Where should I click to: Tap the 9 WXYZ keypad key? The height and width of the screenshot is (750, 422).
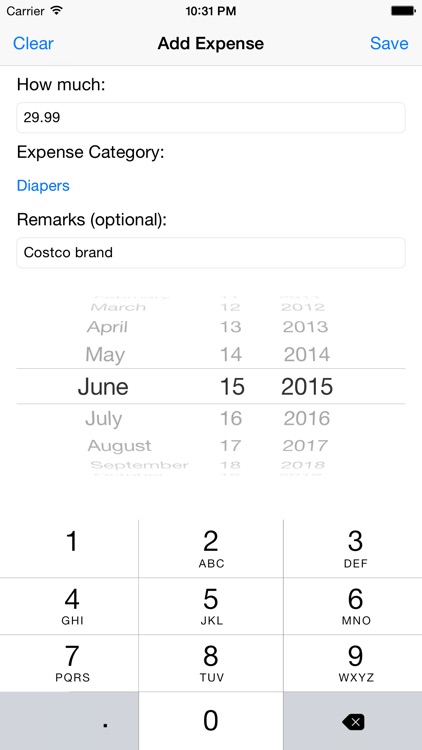pyautogui.click(x=353, y=663)
